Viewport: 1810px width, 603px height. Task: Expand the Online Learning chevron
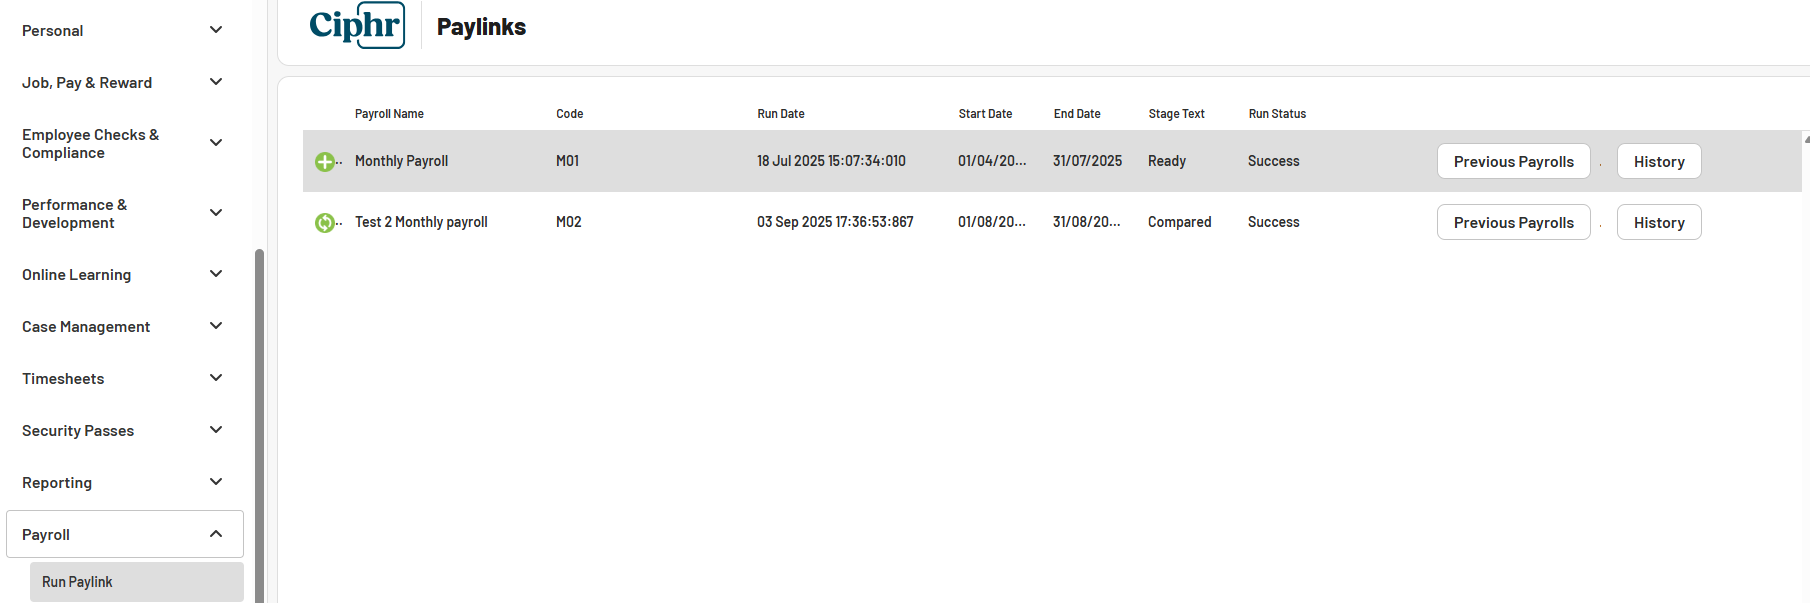tap(216, 274)
